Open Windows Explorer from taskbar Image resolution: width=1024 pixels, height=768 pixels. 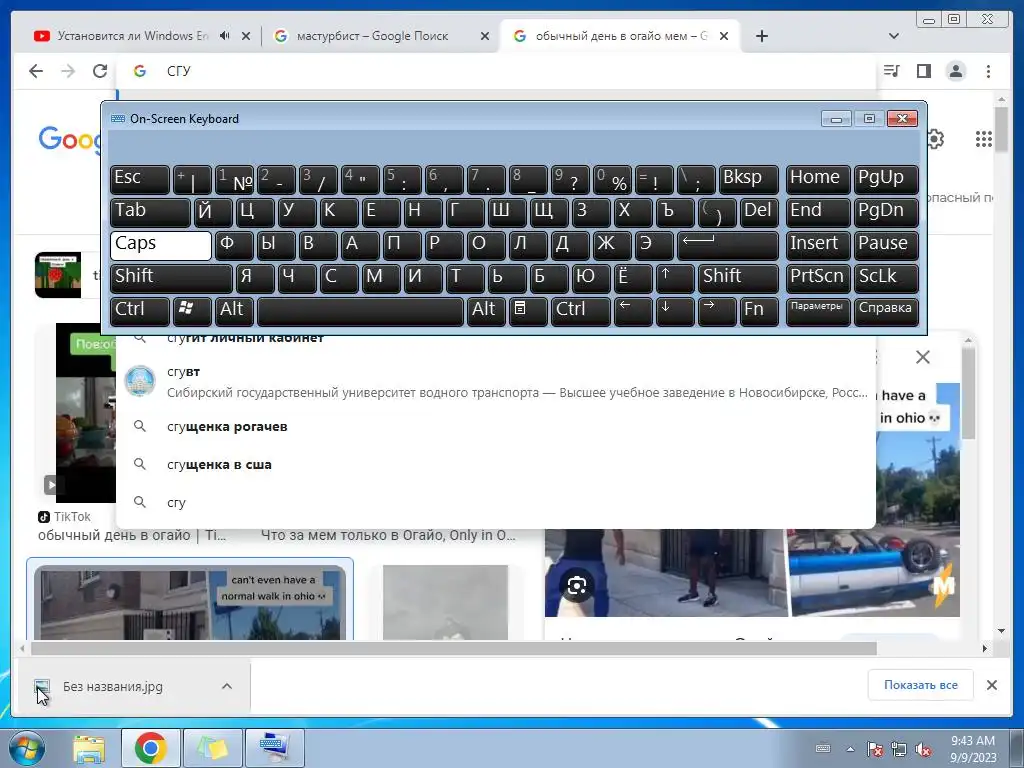(89, 748)
